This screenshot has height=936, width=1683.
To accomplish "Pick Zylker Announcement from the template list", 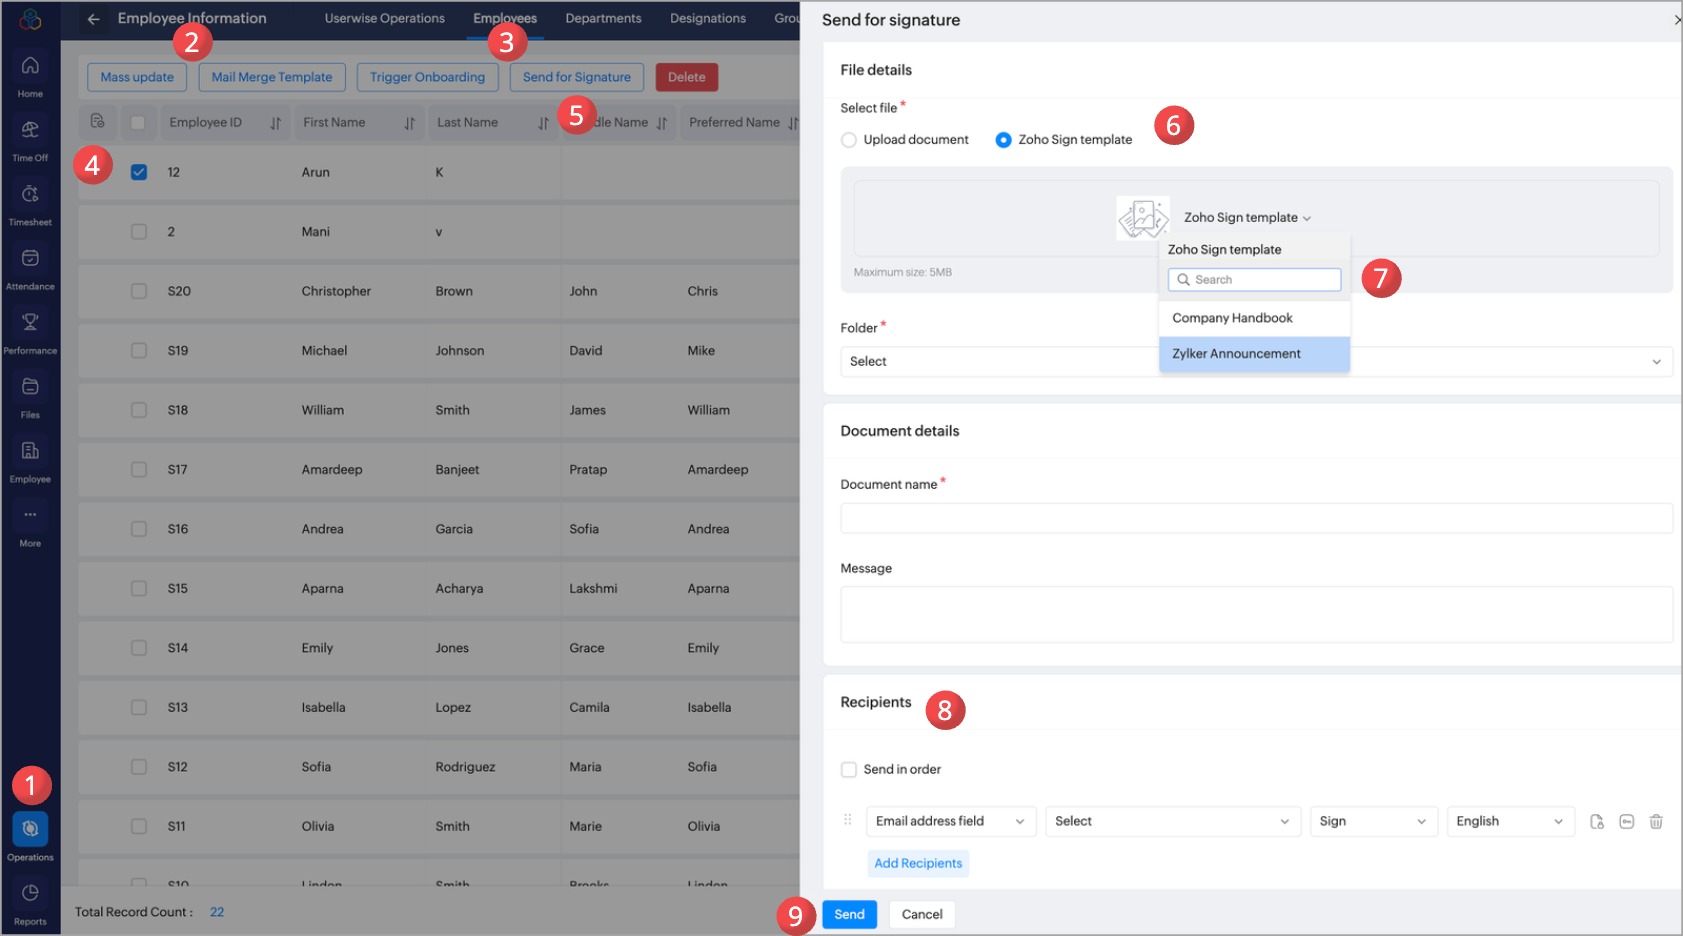I will coord(1254,354).
